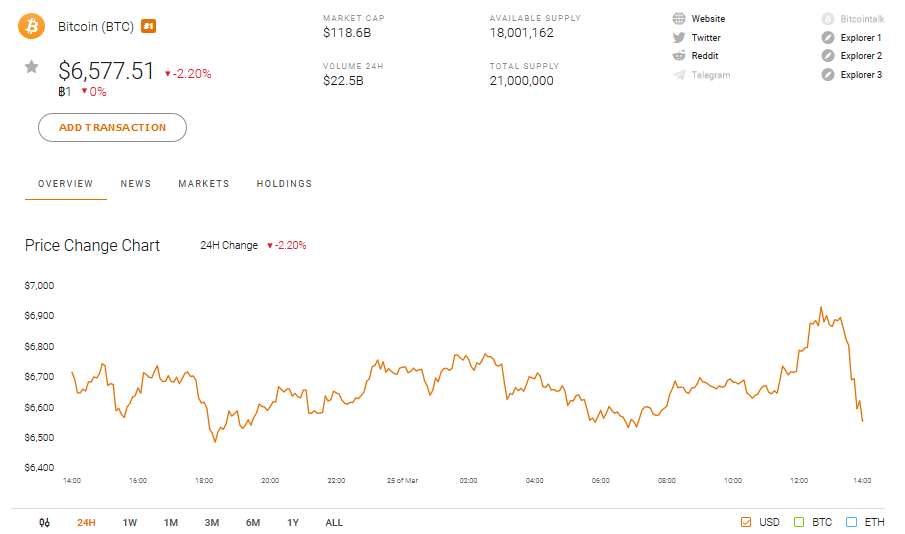This screenshot has width=905, height=534.
Task: Click the ฿1 price in BTC
Action: click(x=65, y=92)
